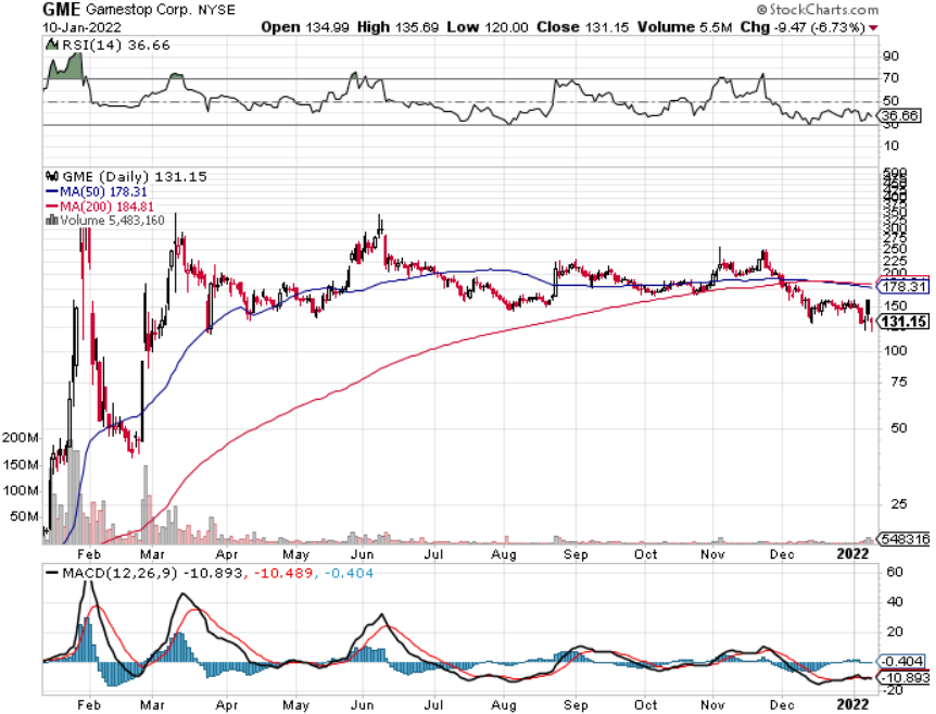Select the 131.15 current price tag
Screen dimensions: 936x714
click(901, 321)
